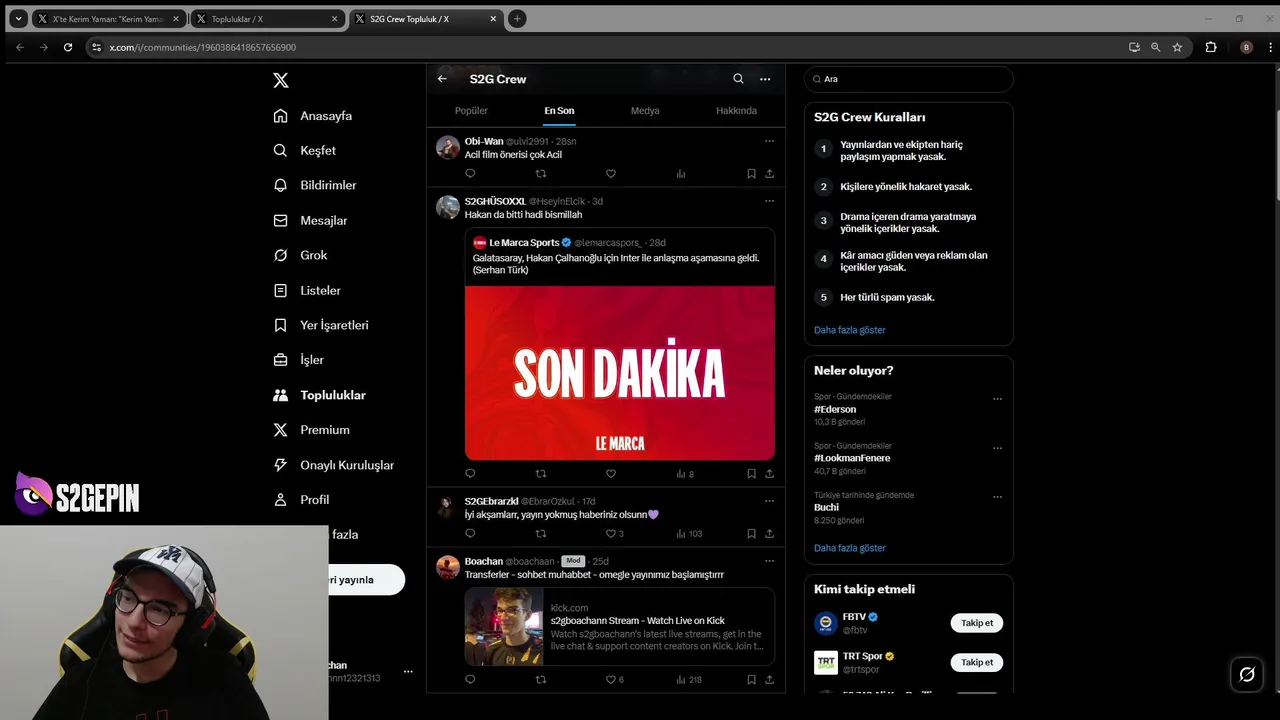Screen dimensions: 1280x720
Task: Open the kick.com s2gboachann Stream link card
Action: (620, 626)
